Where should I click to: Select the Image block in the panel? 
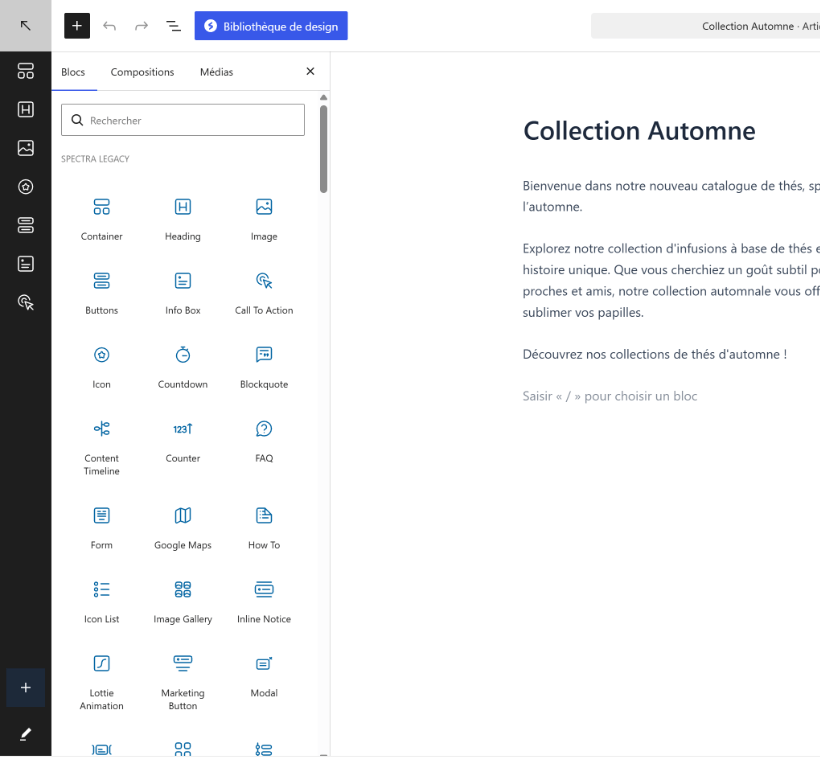(264, 219)
